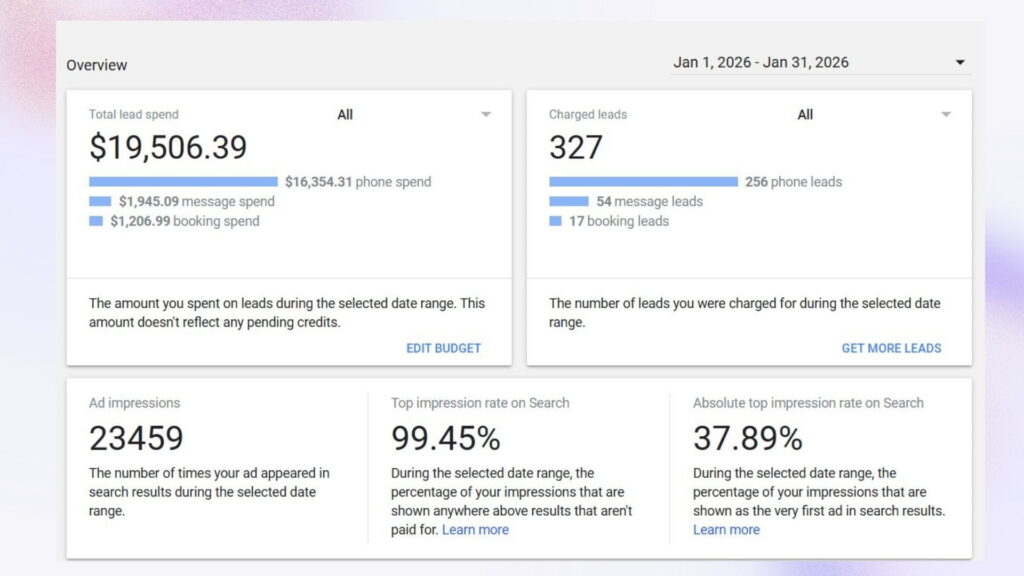Open Learn more under Absolute top impression rate
1024x576 pixels.
click(727, 529)
